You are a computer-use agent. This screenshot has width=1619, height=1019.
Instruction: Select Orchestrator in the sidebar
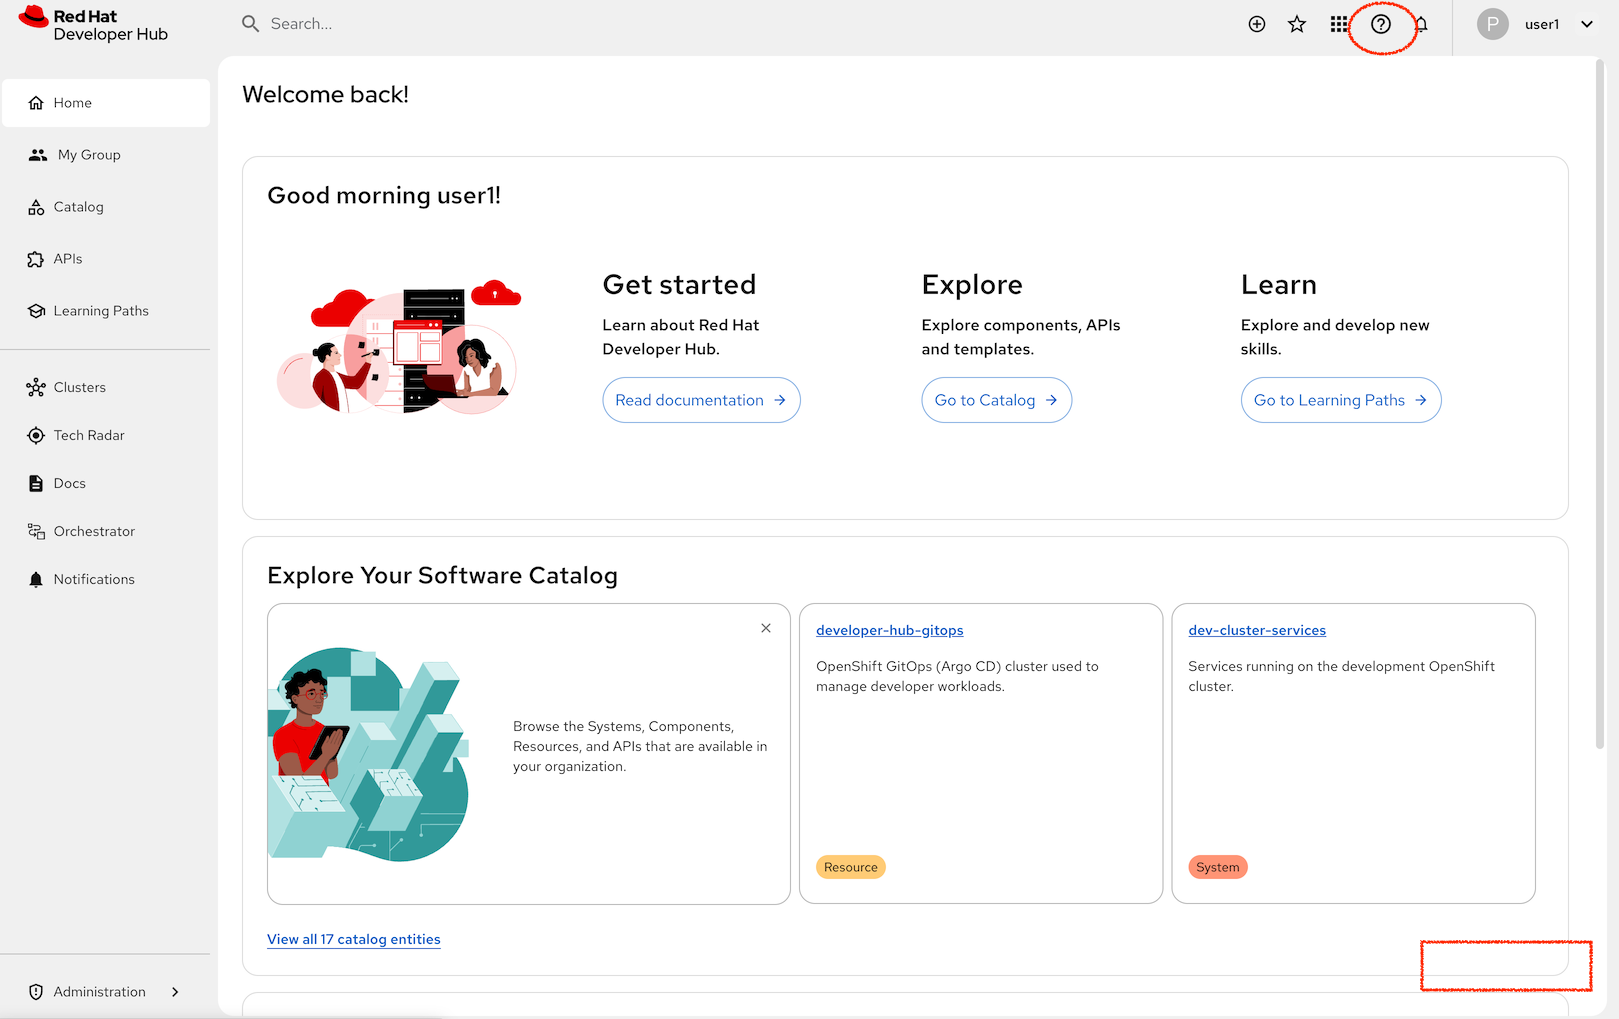point(93,531)
